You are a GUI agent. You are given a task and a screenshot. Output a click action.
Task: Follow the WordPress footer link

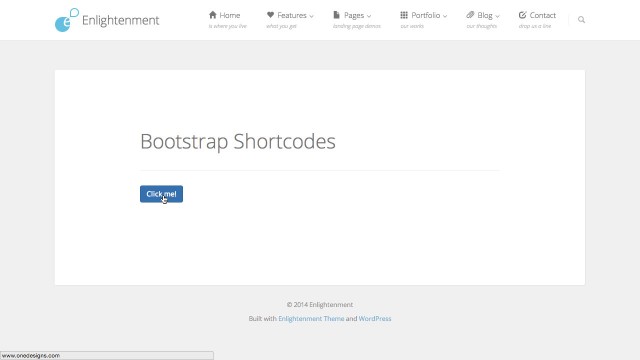375,318
